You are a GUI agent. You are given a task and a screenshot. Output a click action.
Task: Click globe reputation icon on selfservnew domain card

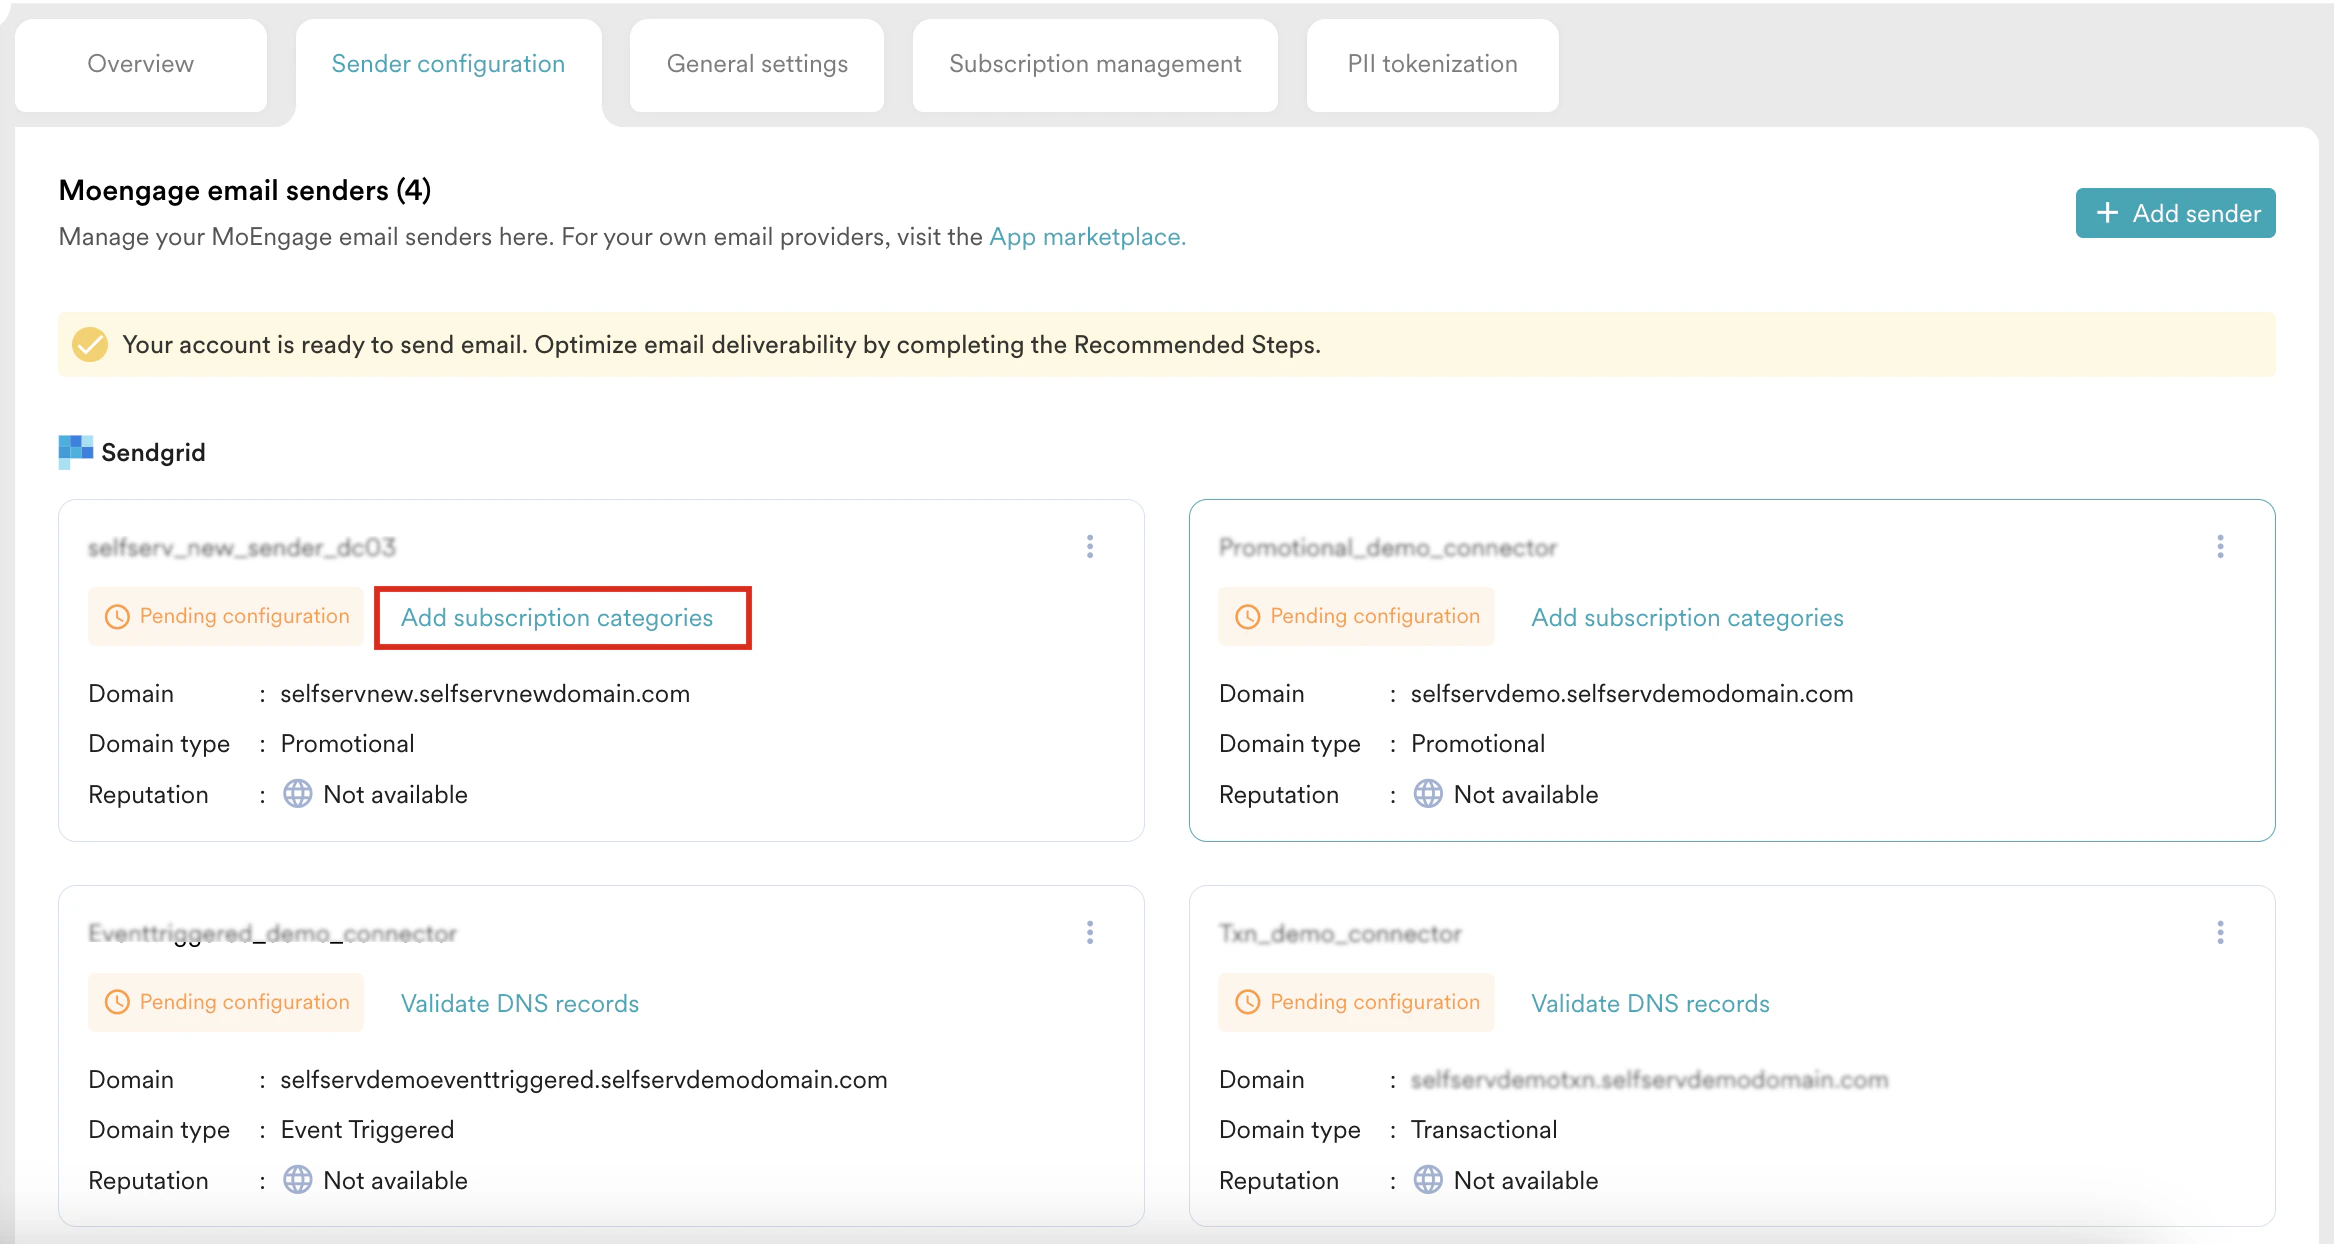297,794
